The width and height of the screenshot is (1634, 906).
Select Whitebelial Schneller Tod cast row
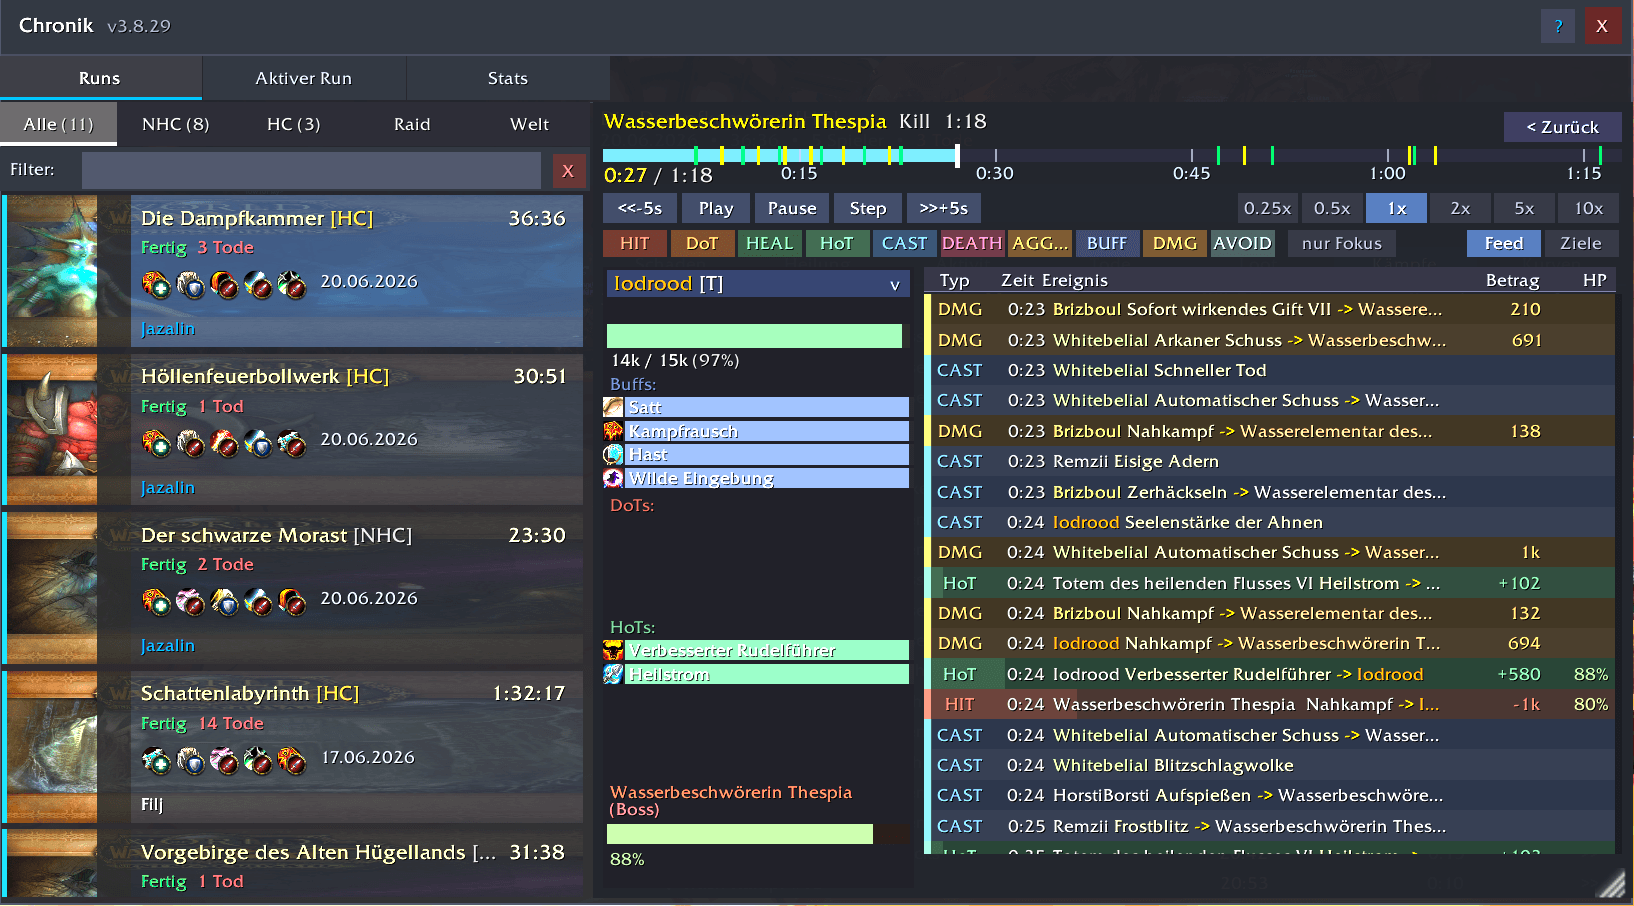coord(1270,370)
